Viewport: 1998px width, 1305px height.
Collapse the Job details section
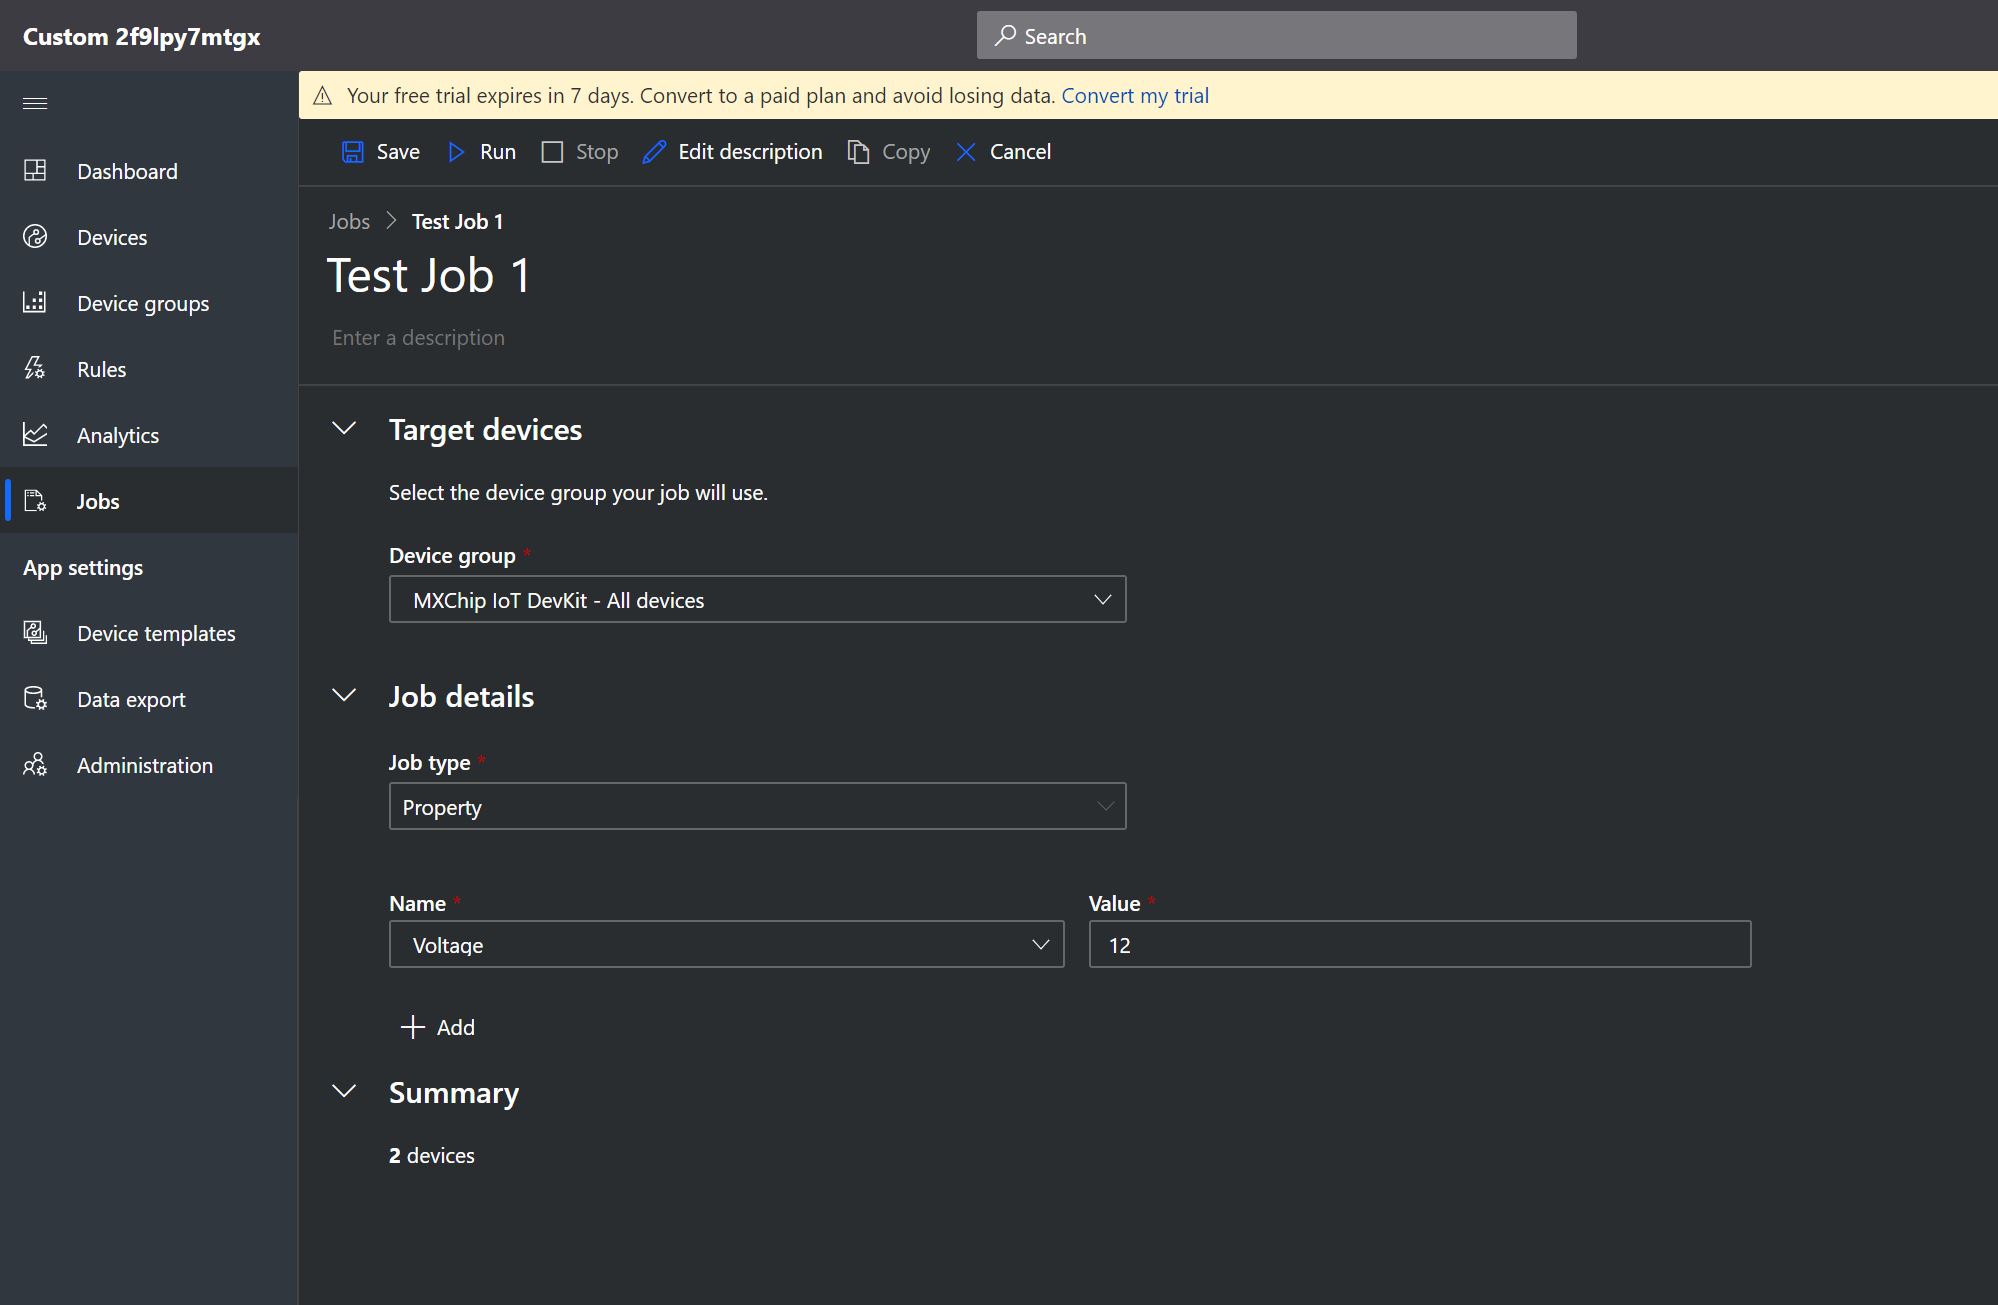tap(344, 696)
